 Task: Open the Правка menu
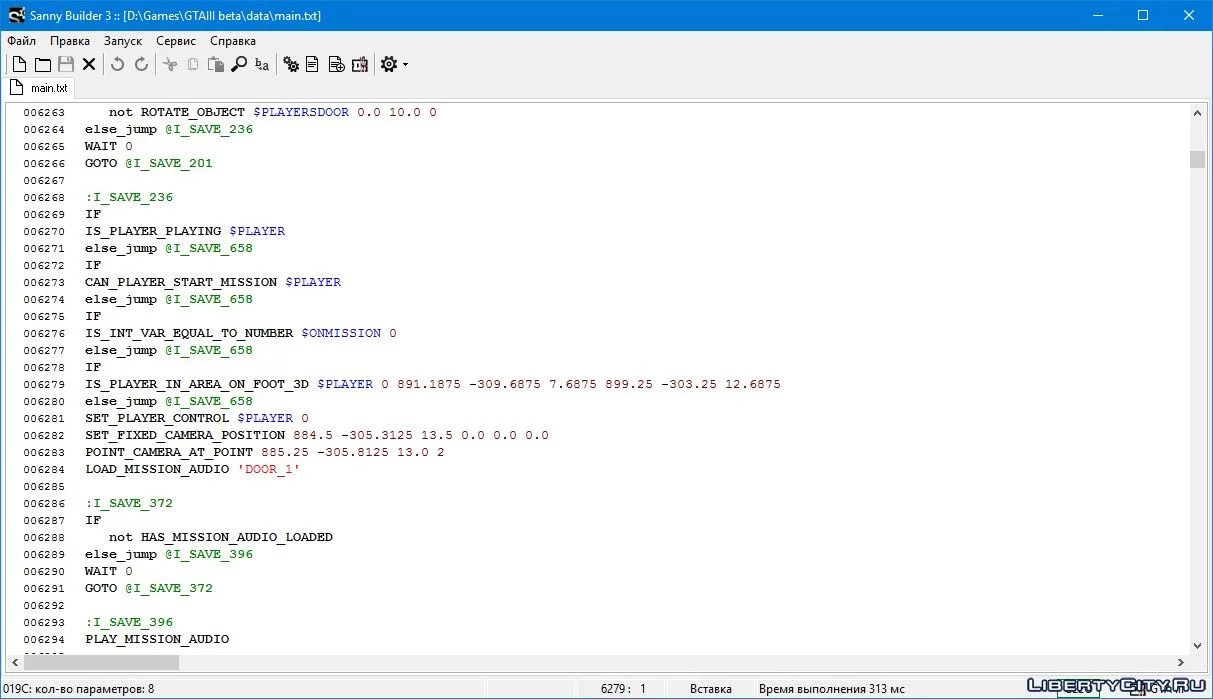(70, 41)
